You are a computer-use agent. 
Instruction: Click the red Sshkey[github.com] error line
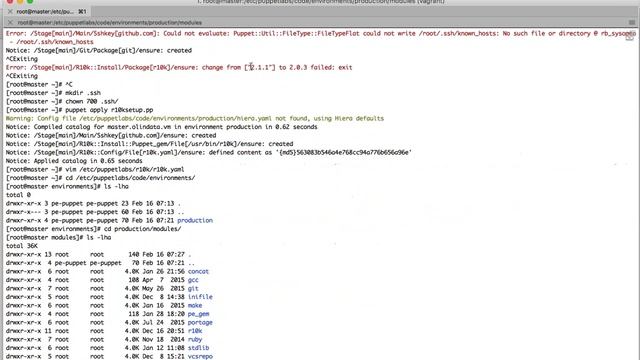[x=320, y=33]
